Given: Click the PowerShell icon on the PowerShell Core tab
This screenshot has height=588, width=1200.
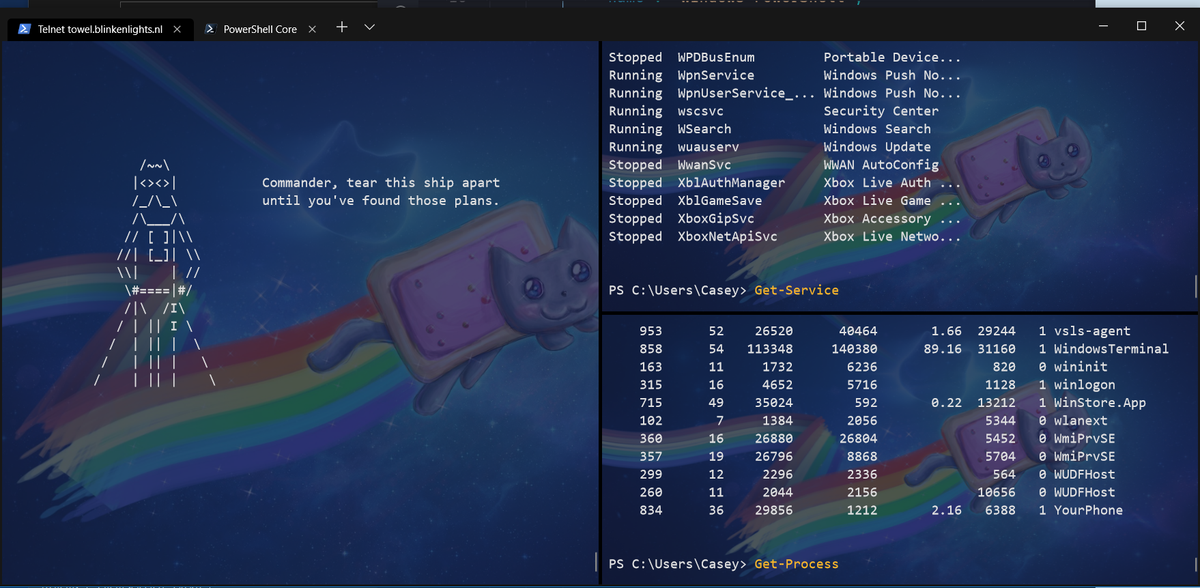Looking at the screenshot, I should tap(210, 28).
